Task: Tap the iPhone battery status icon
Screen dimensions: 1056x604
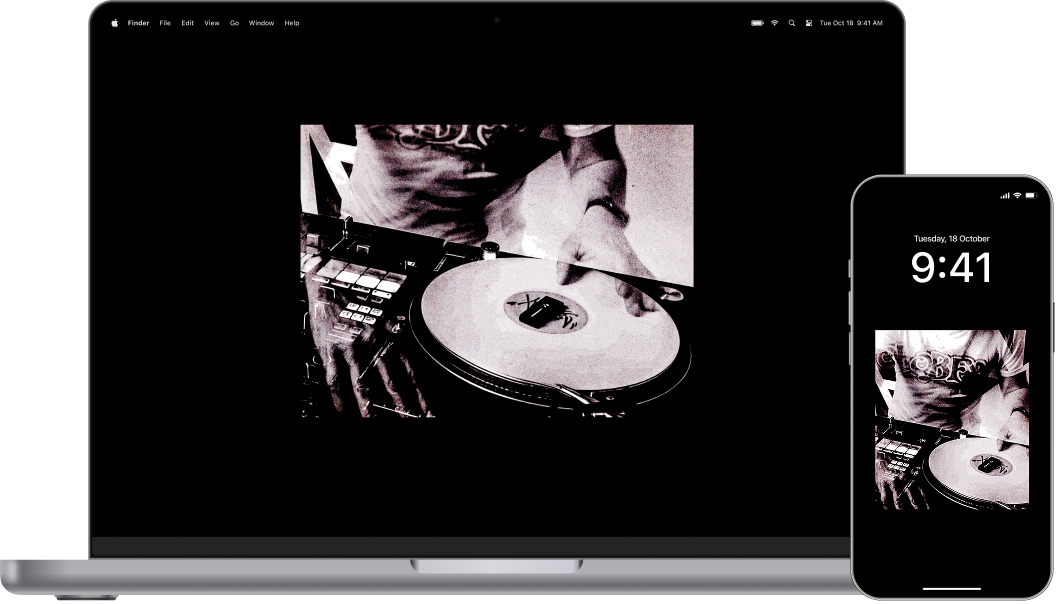Action: pyautogui.click(x=1030, y=195)
